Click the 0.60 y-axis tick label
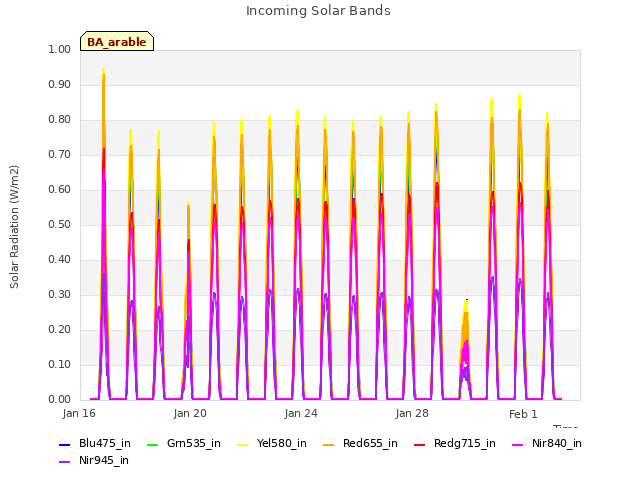 (x=60, y=189)
